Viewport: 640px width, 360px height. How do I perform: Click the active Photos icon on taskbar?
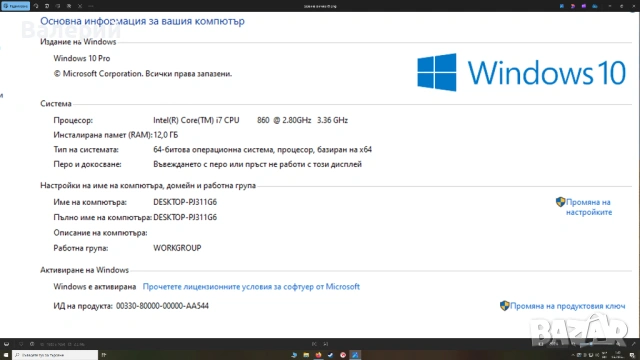click(355, 355)
